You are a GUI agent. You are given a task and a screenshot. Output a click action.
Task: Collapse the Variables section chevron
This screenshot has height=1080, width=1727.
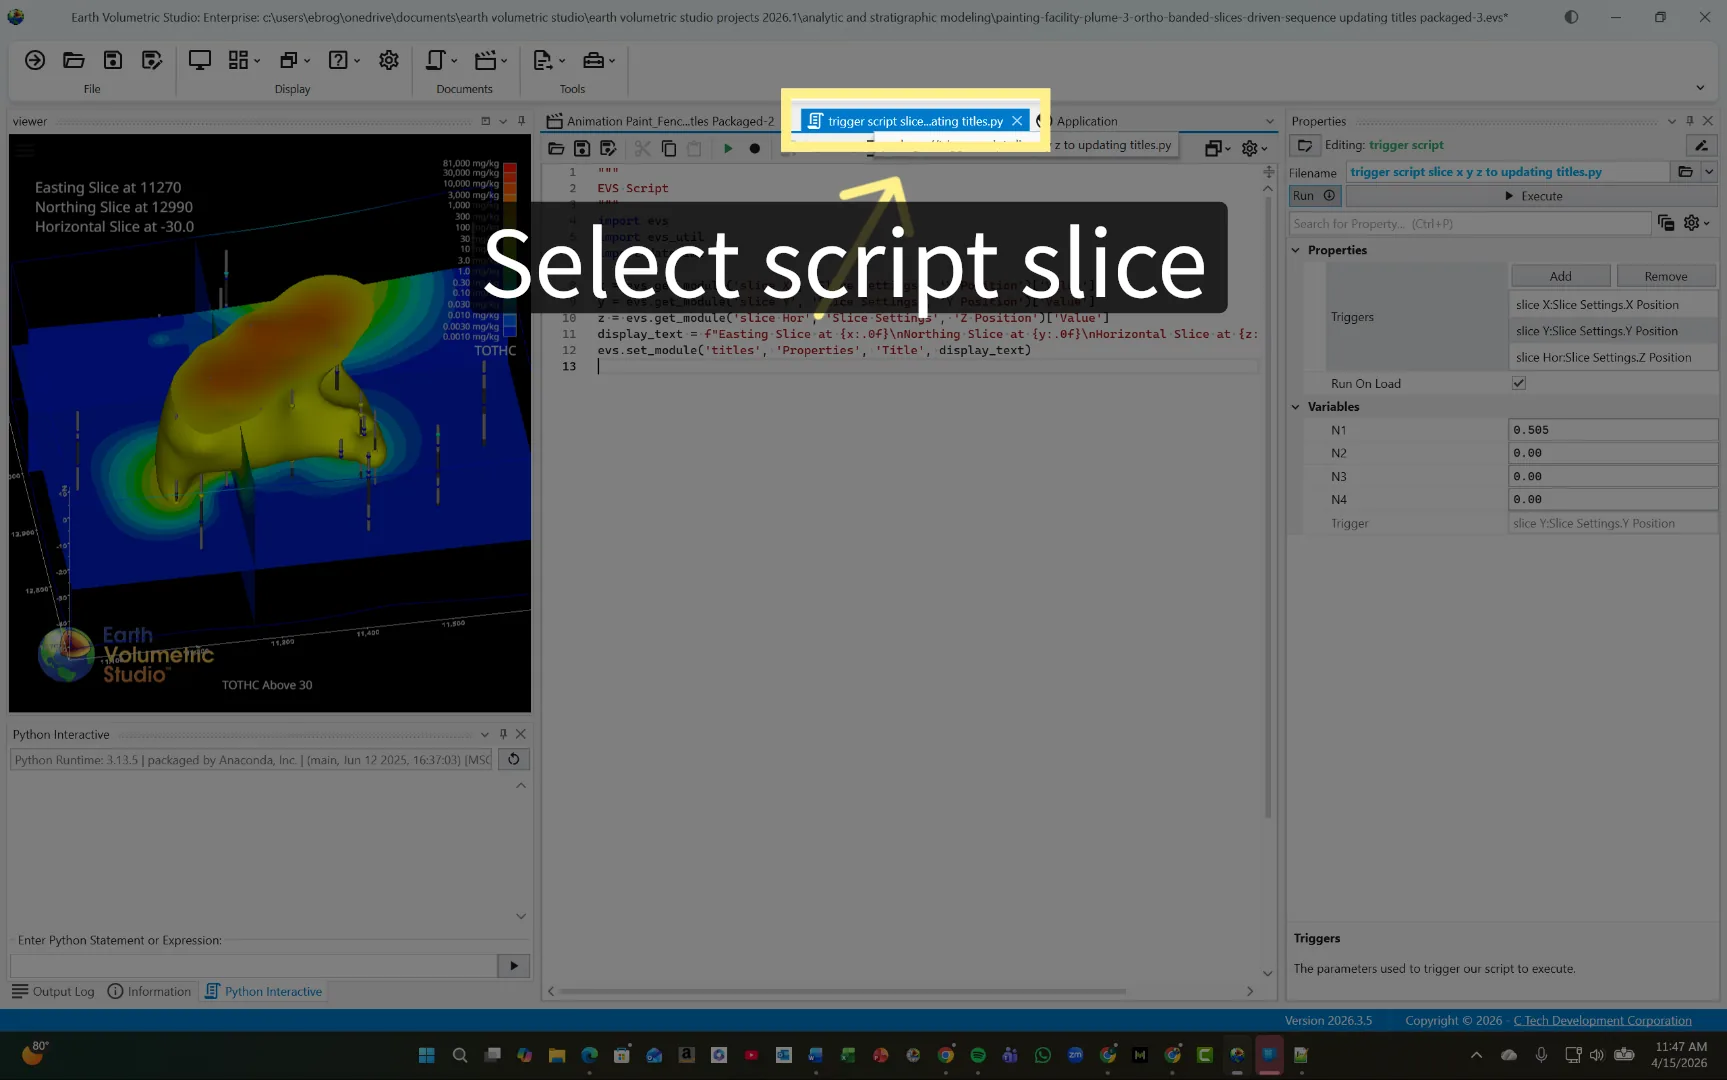tap(1296, 407)
